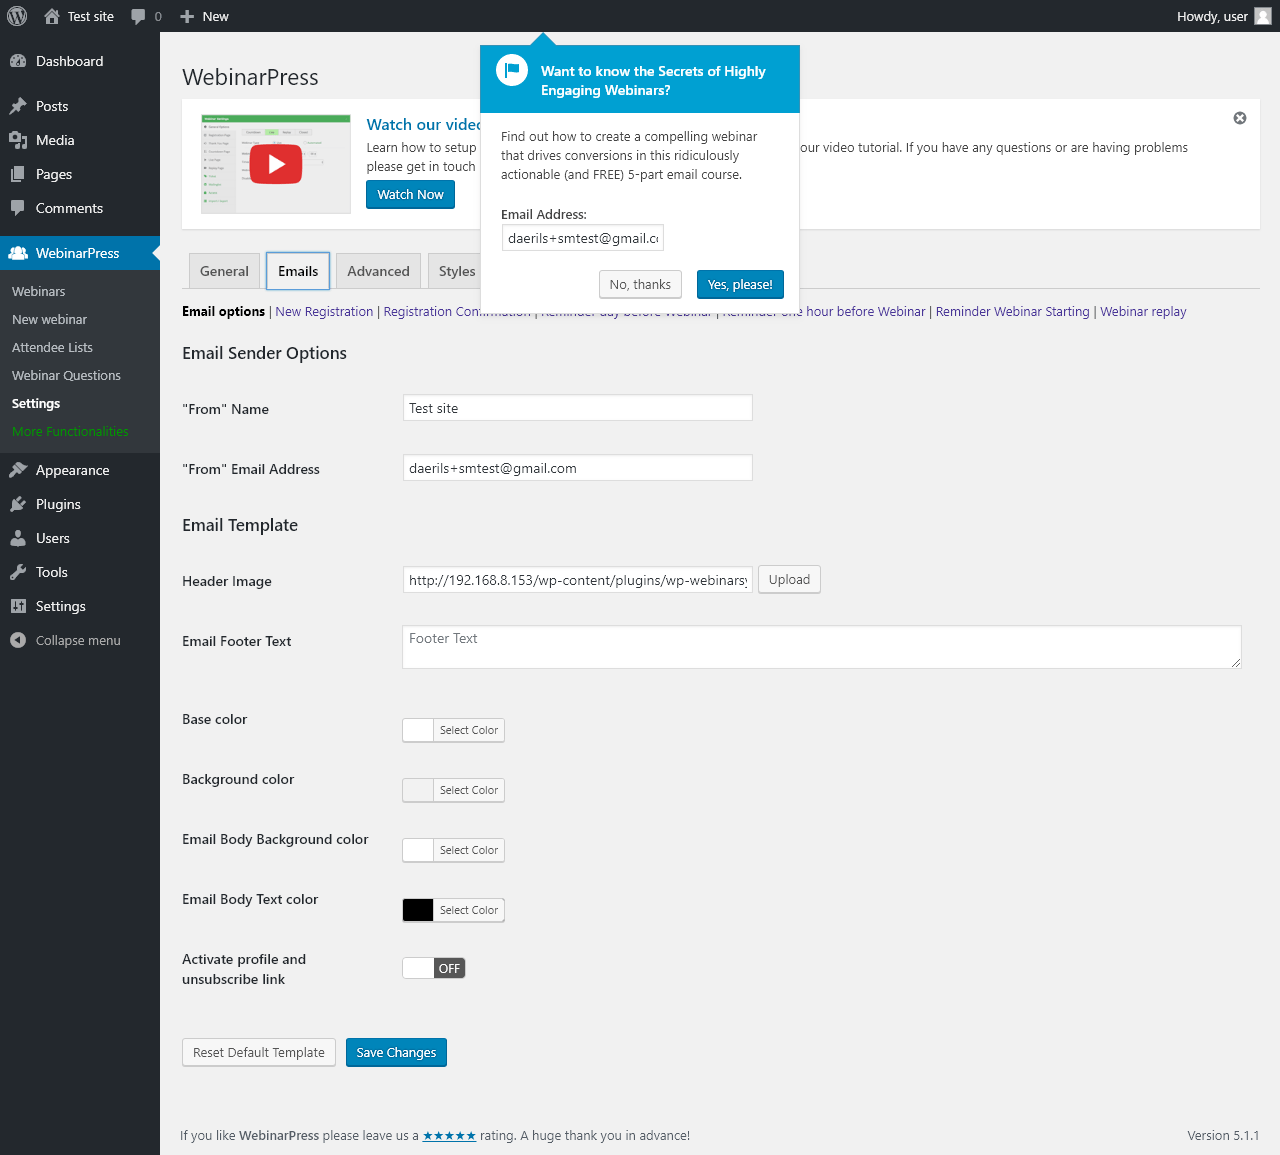Click the Users person icon
The width and height of the screenshot is (1280, 1155).
[18, 538]
